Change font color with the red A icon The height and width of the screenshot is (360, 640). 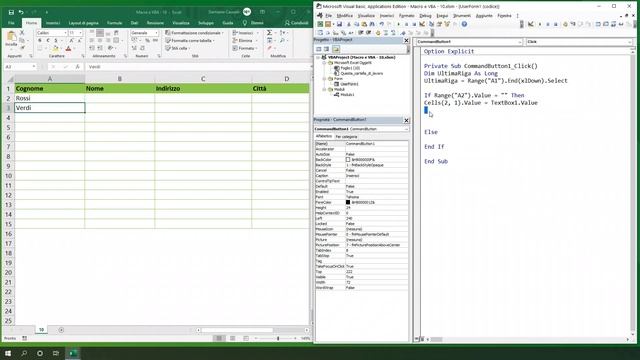point(69,49)
